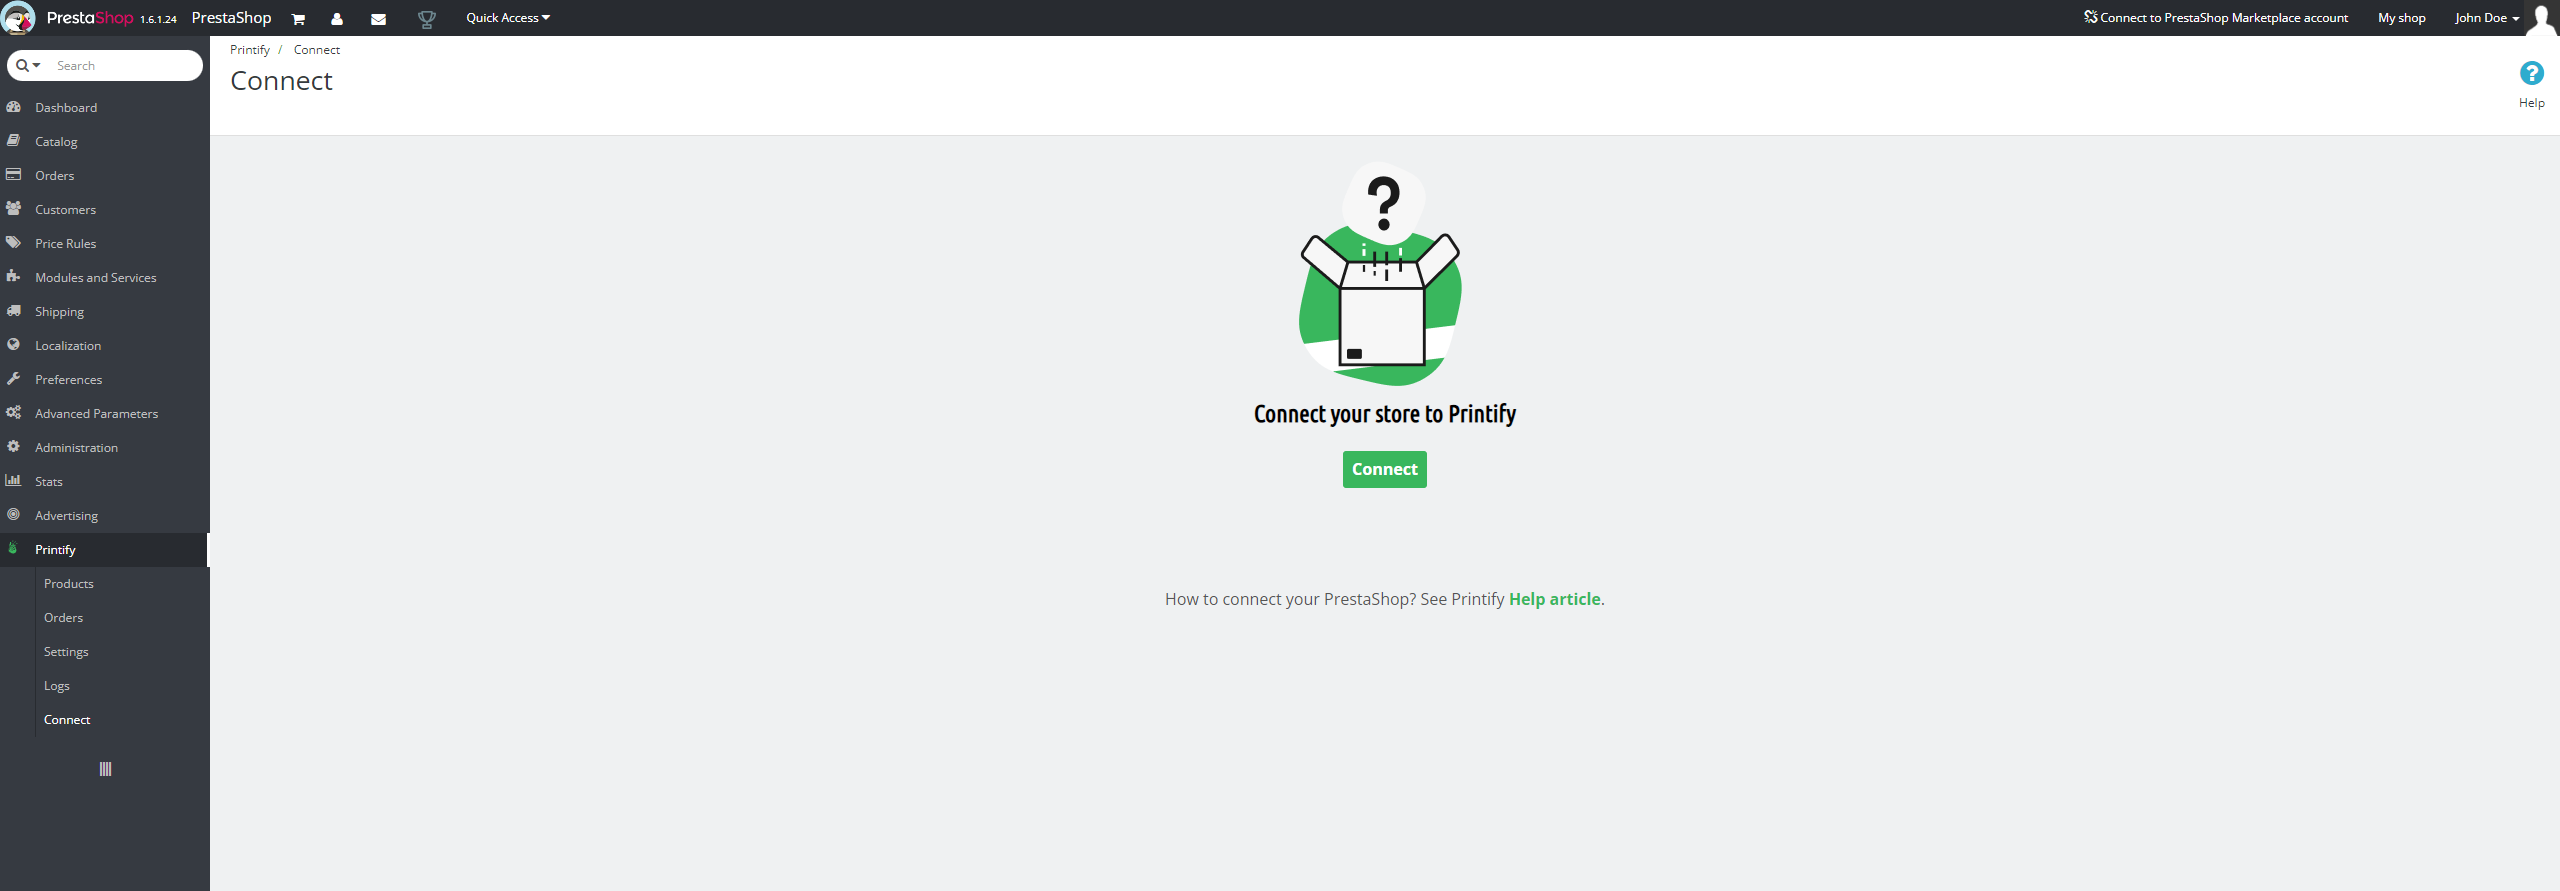Open the customers person icon in header
Image resolution: width=2560 pixels, height=891 pixels.
point(337,19)
